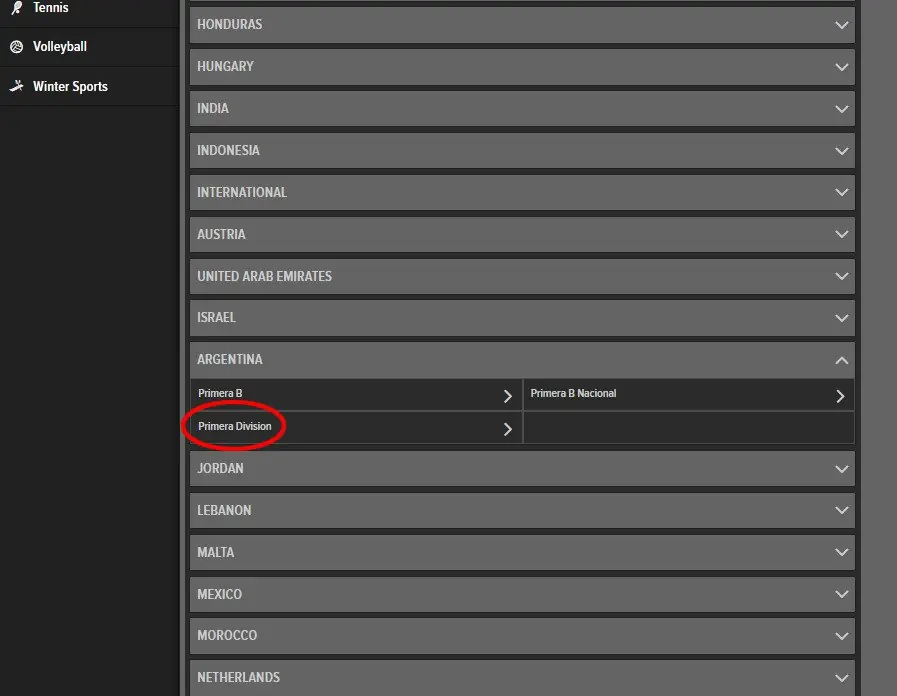Click the INTERNATIONAL header text

(x=242, y=192)
